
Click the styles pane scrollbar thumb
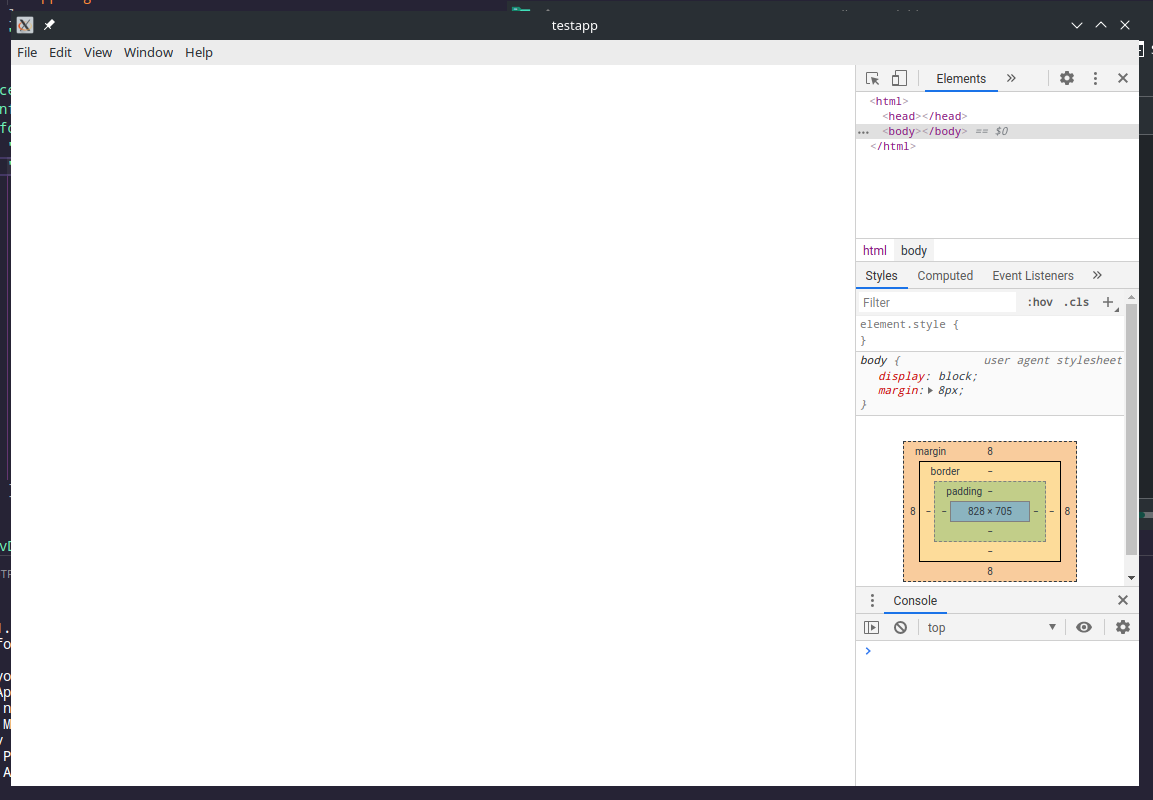(x=1131, y=429)
